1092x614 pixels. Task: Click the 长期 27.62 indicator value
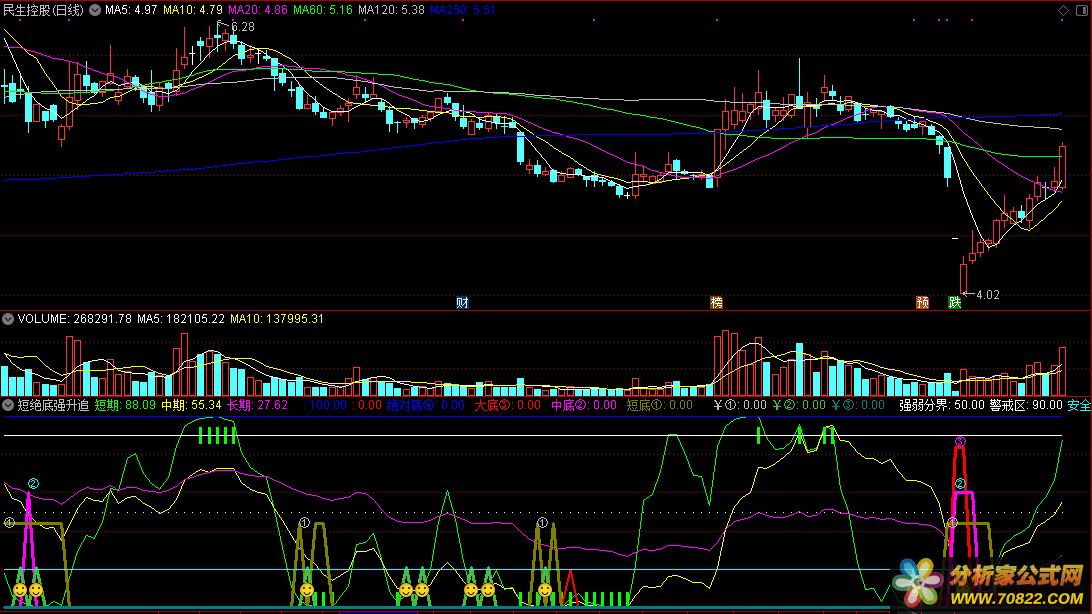(x=258, y=406)
